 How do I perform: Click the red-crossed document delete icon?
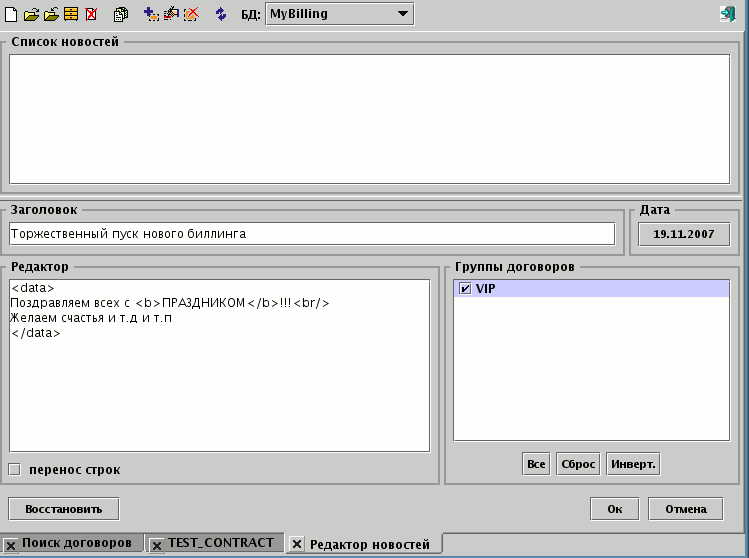click(x=91, y=14)
